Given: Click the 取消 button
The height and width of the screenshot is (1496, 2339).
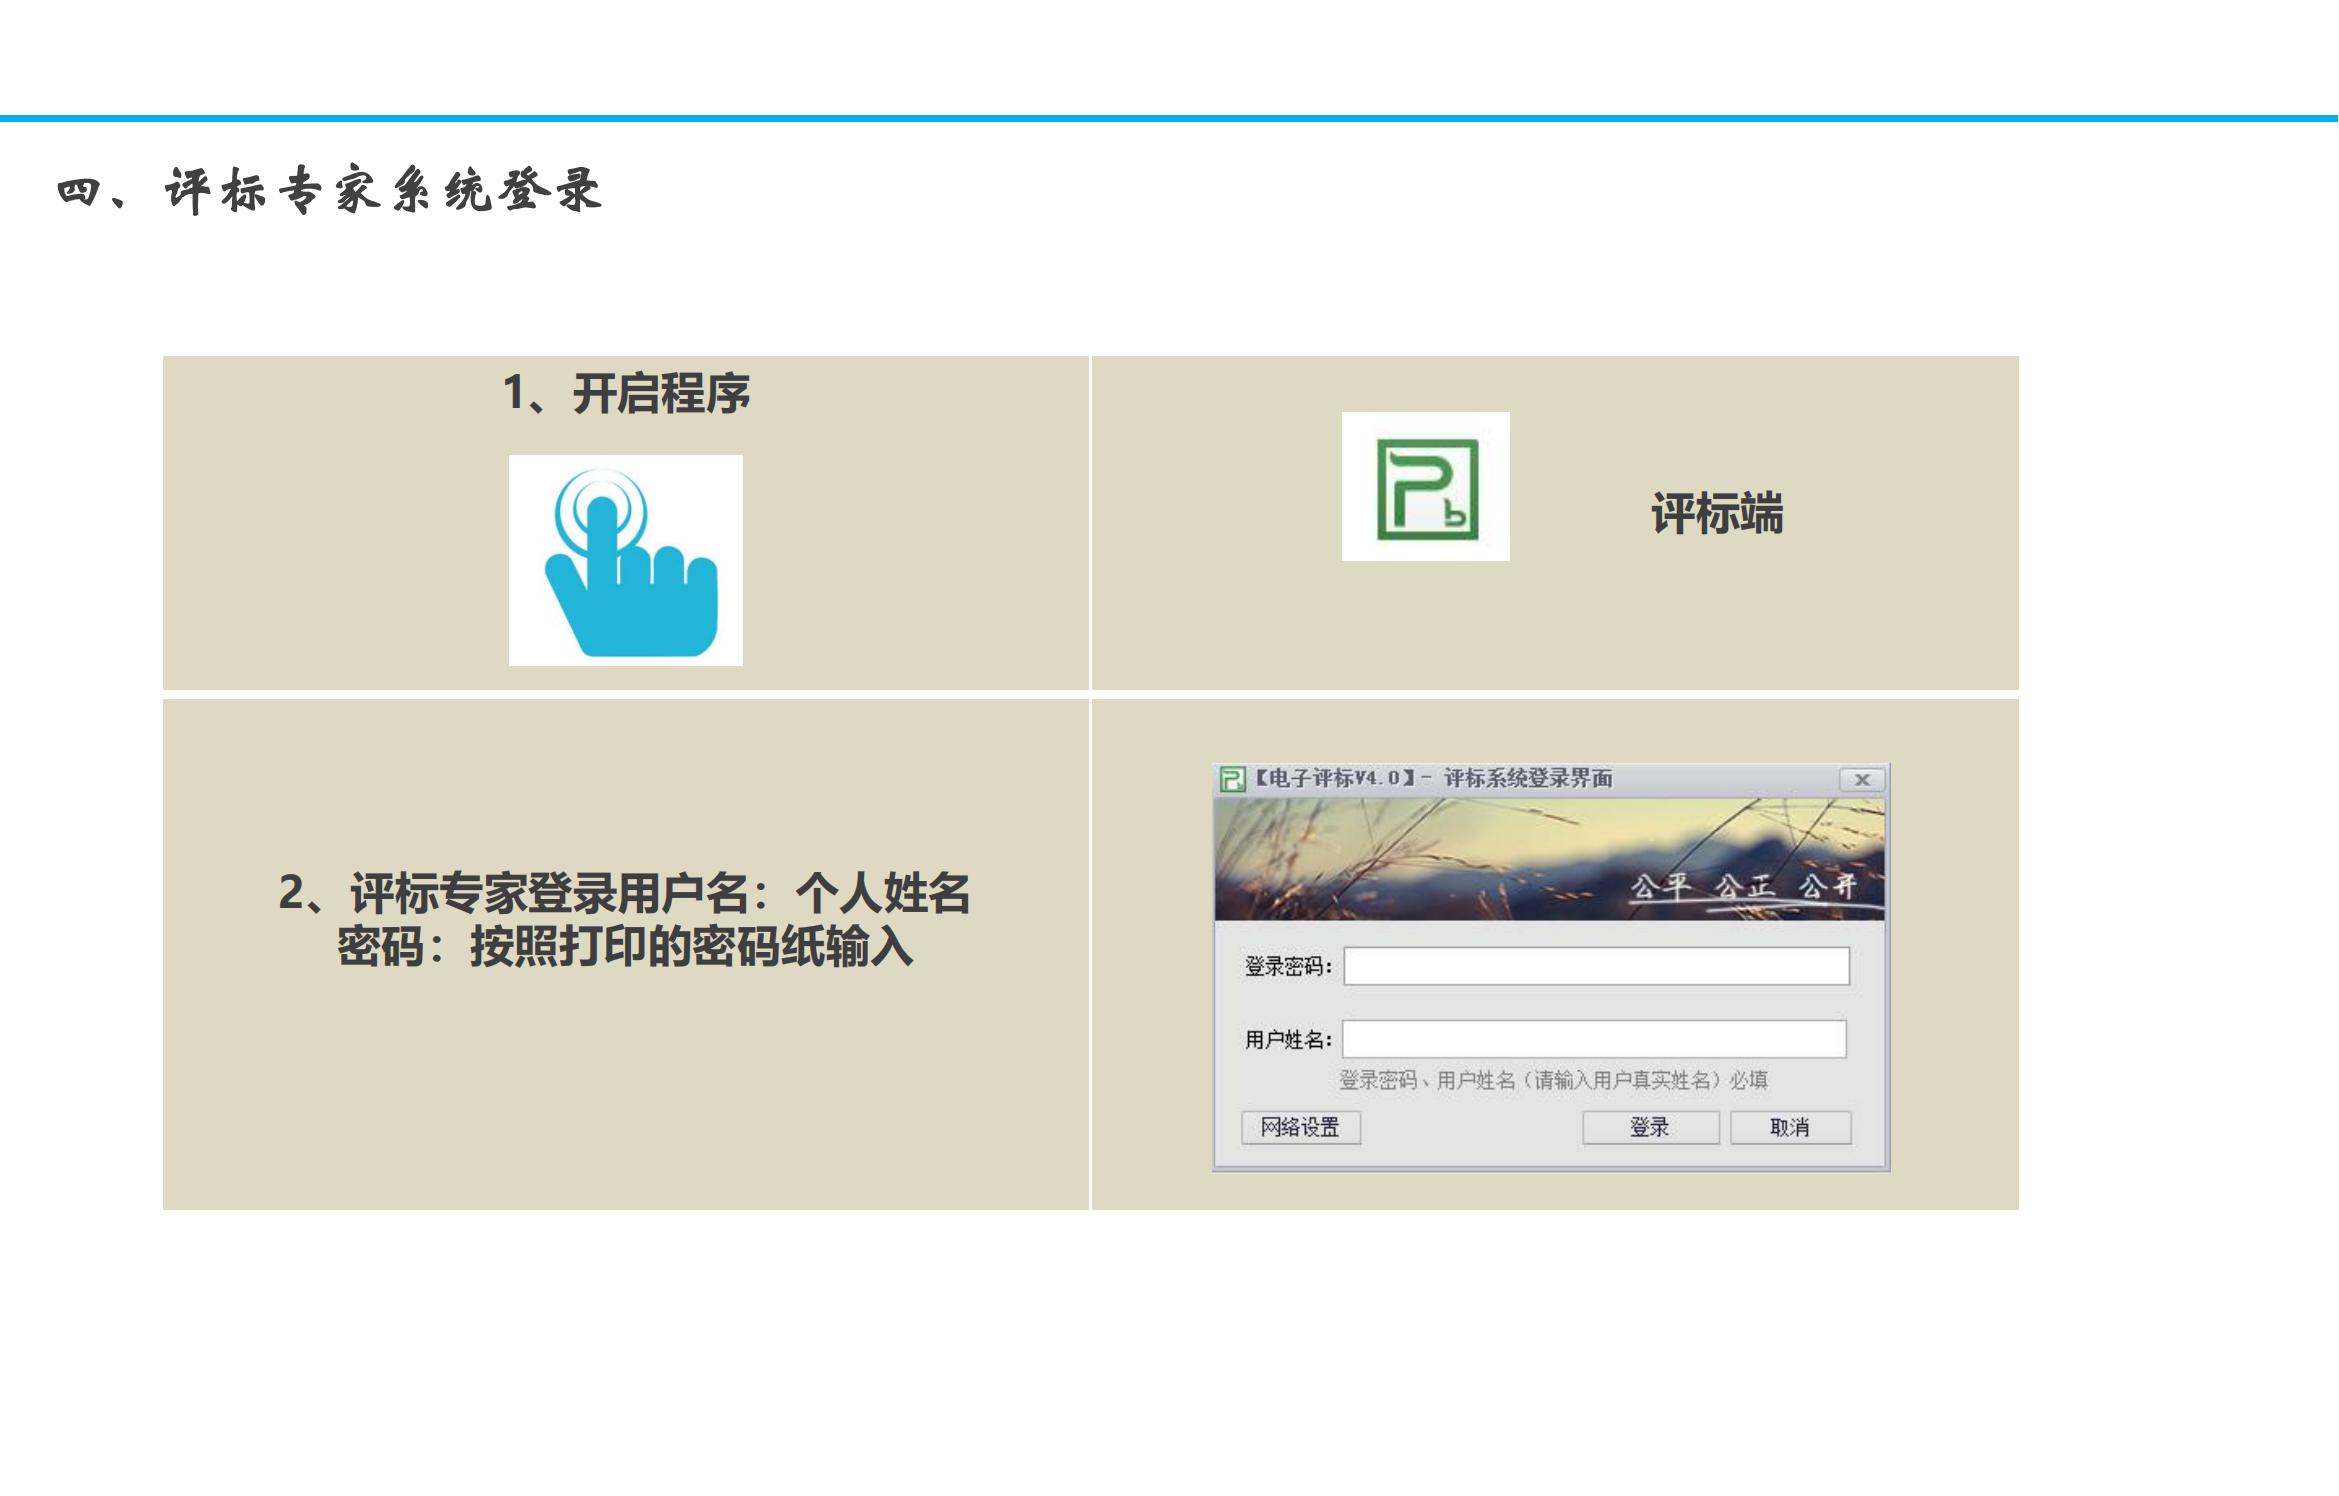Looking at the screenshot, I should coord(1790,1127).
